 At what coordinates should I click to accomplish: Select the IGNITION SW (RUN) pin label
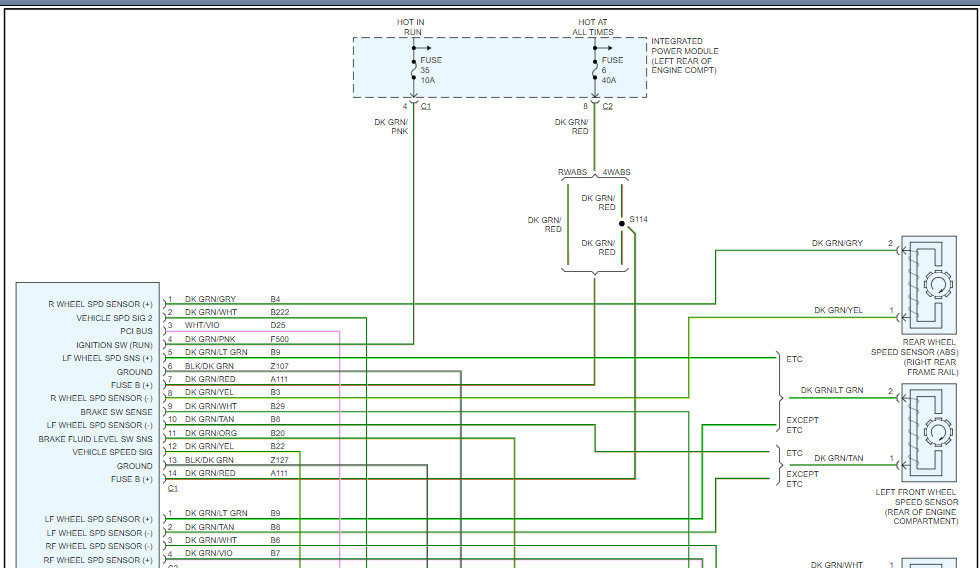[117, 345]
